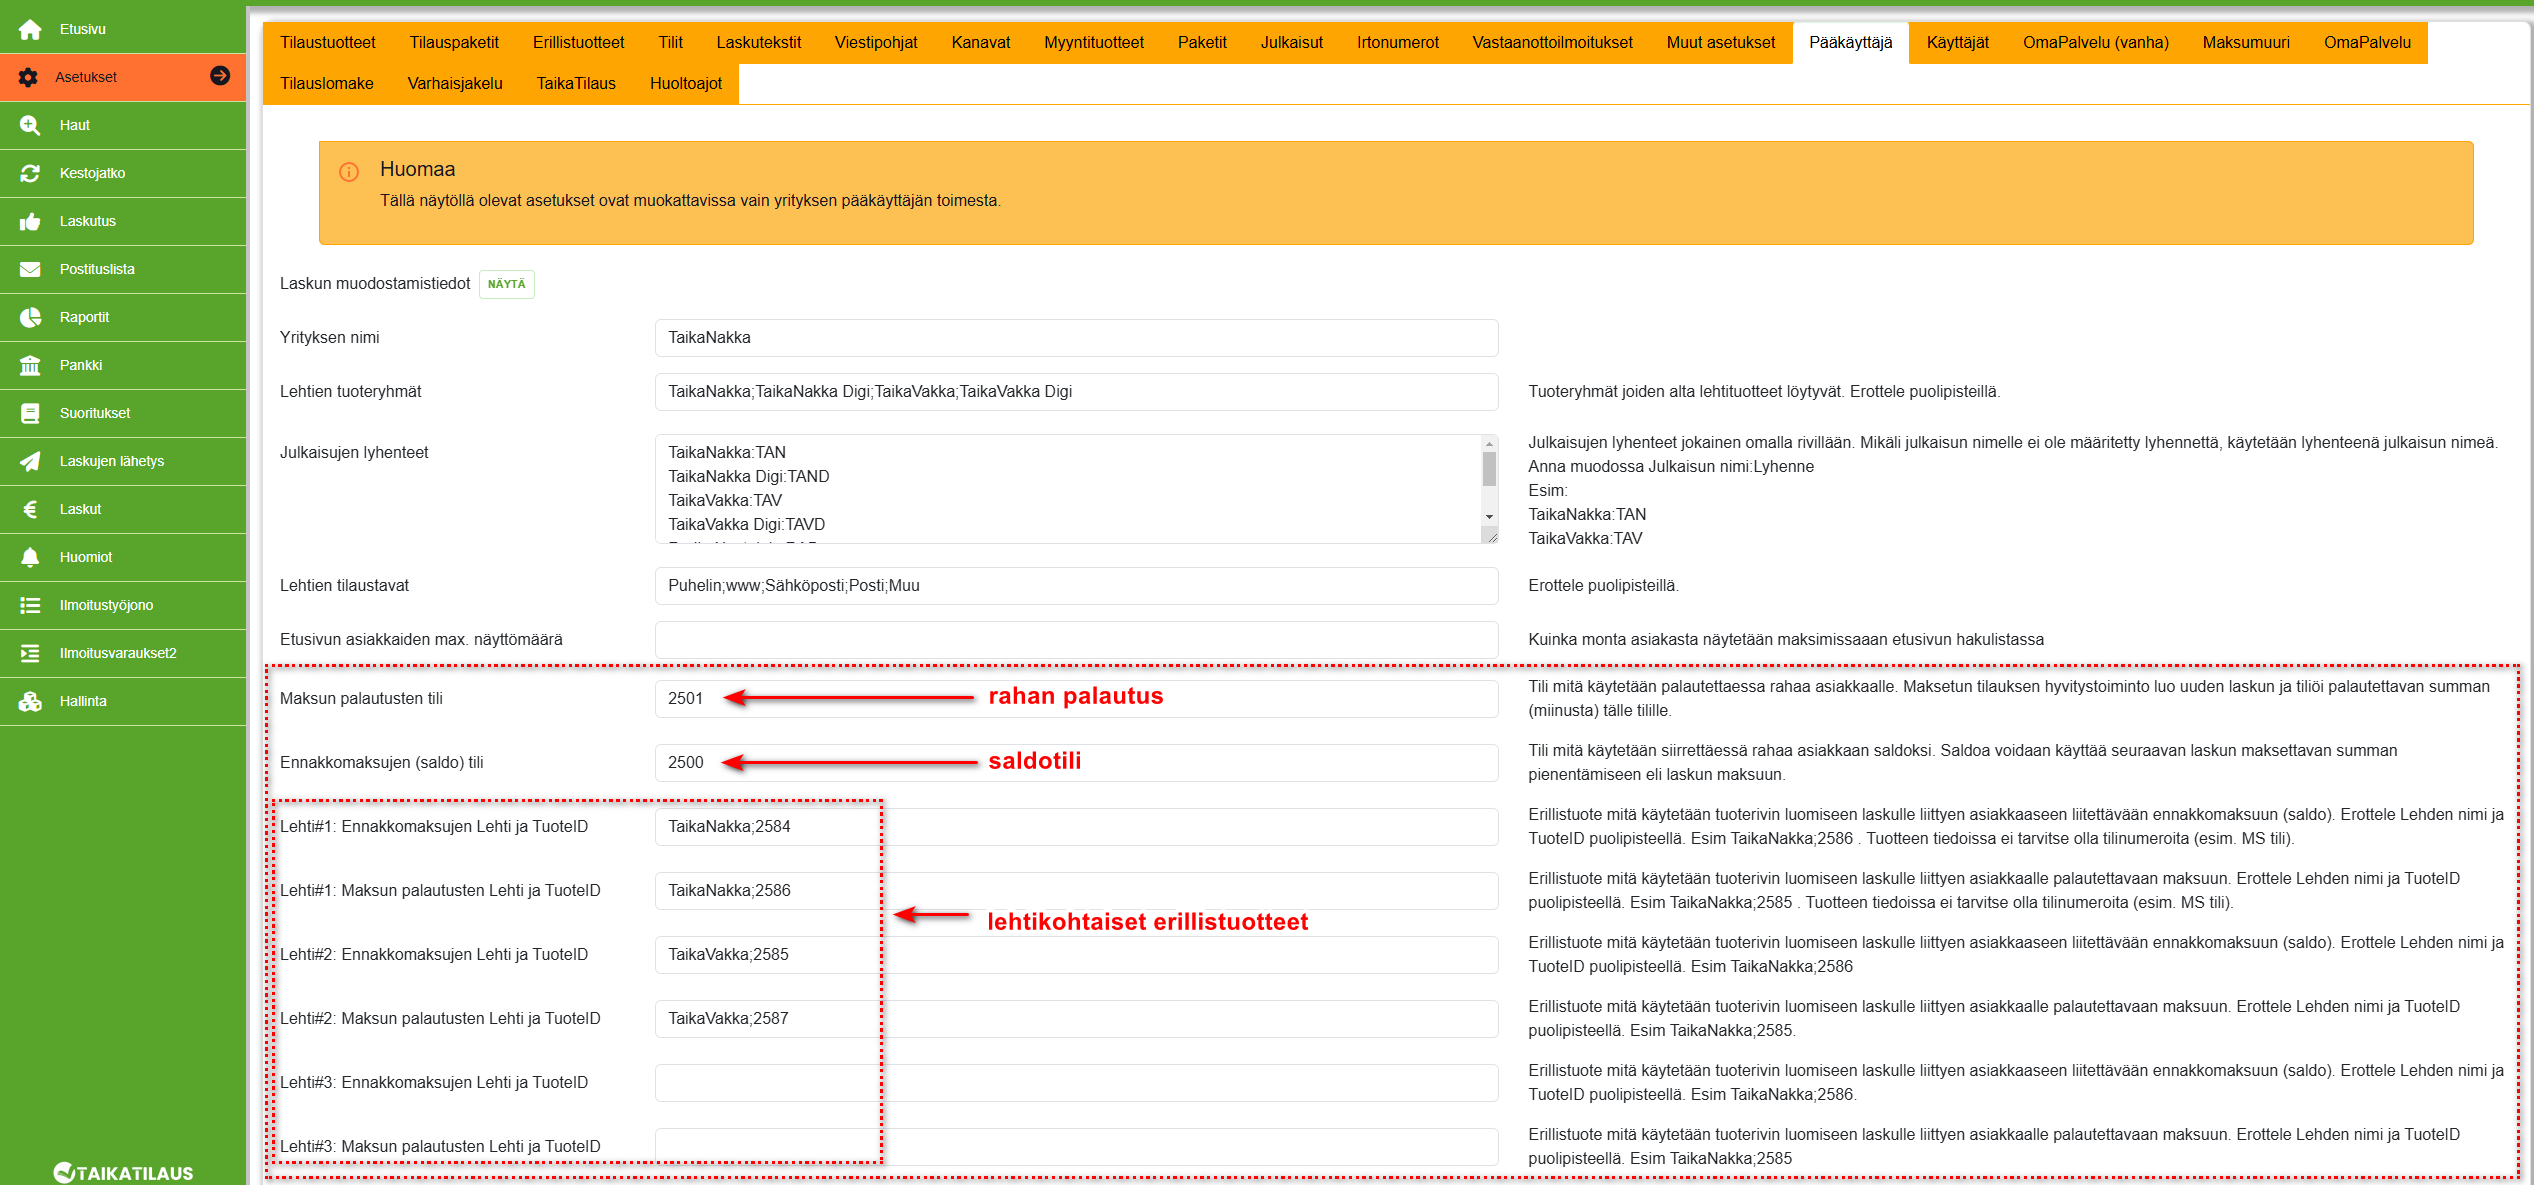2534x1185 pixels.
Task: Click the Suoritukset book icon
Action: [30, 413]
